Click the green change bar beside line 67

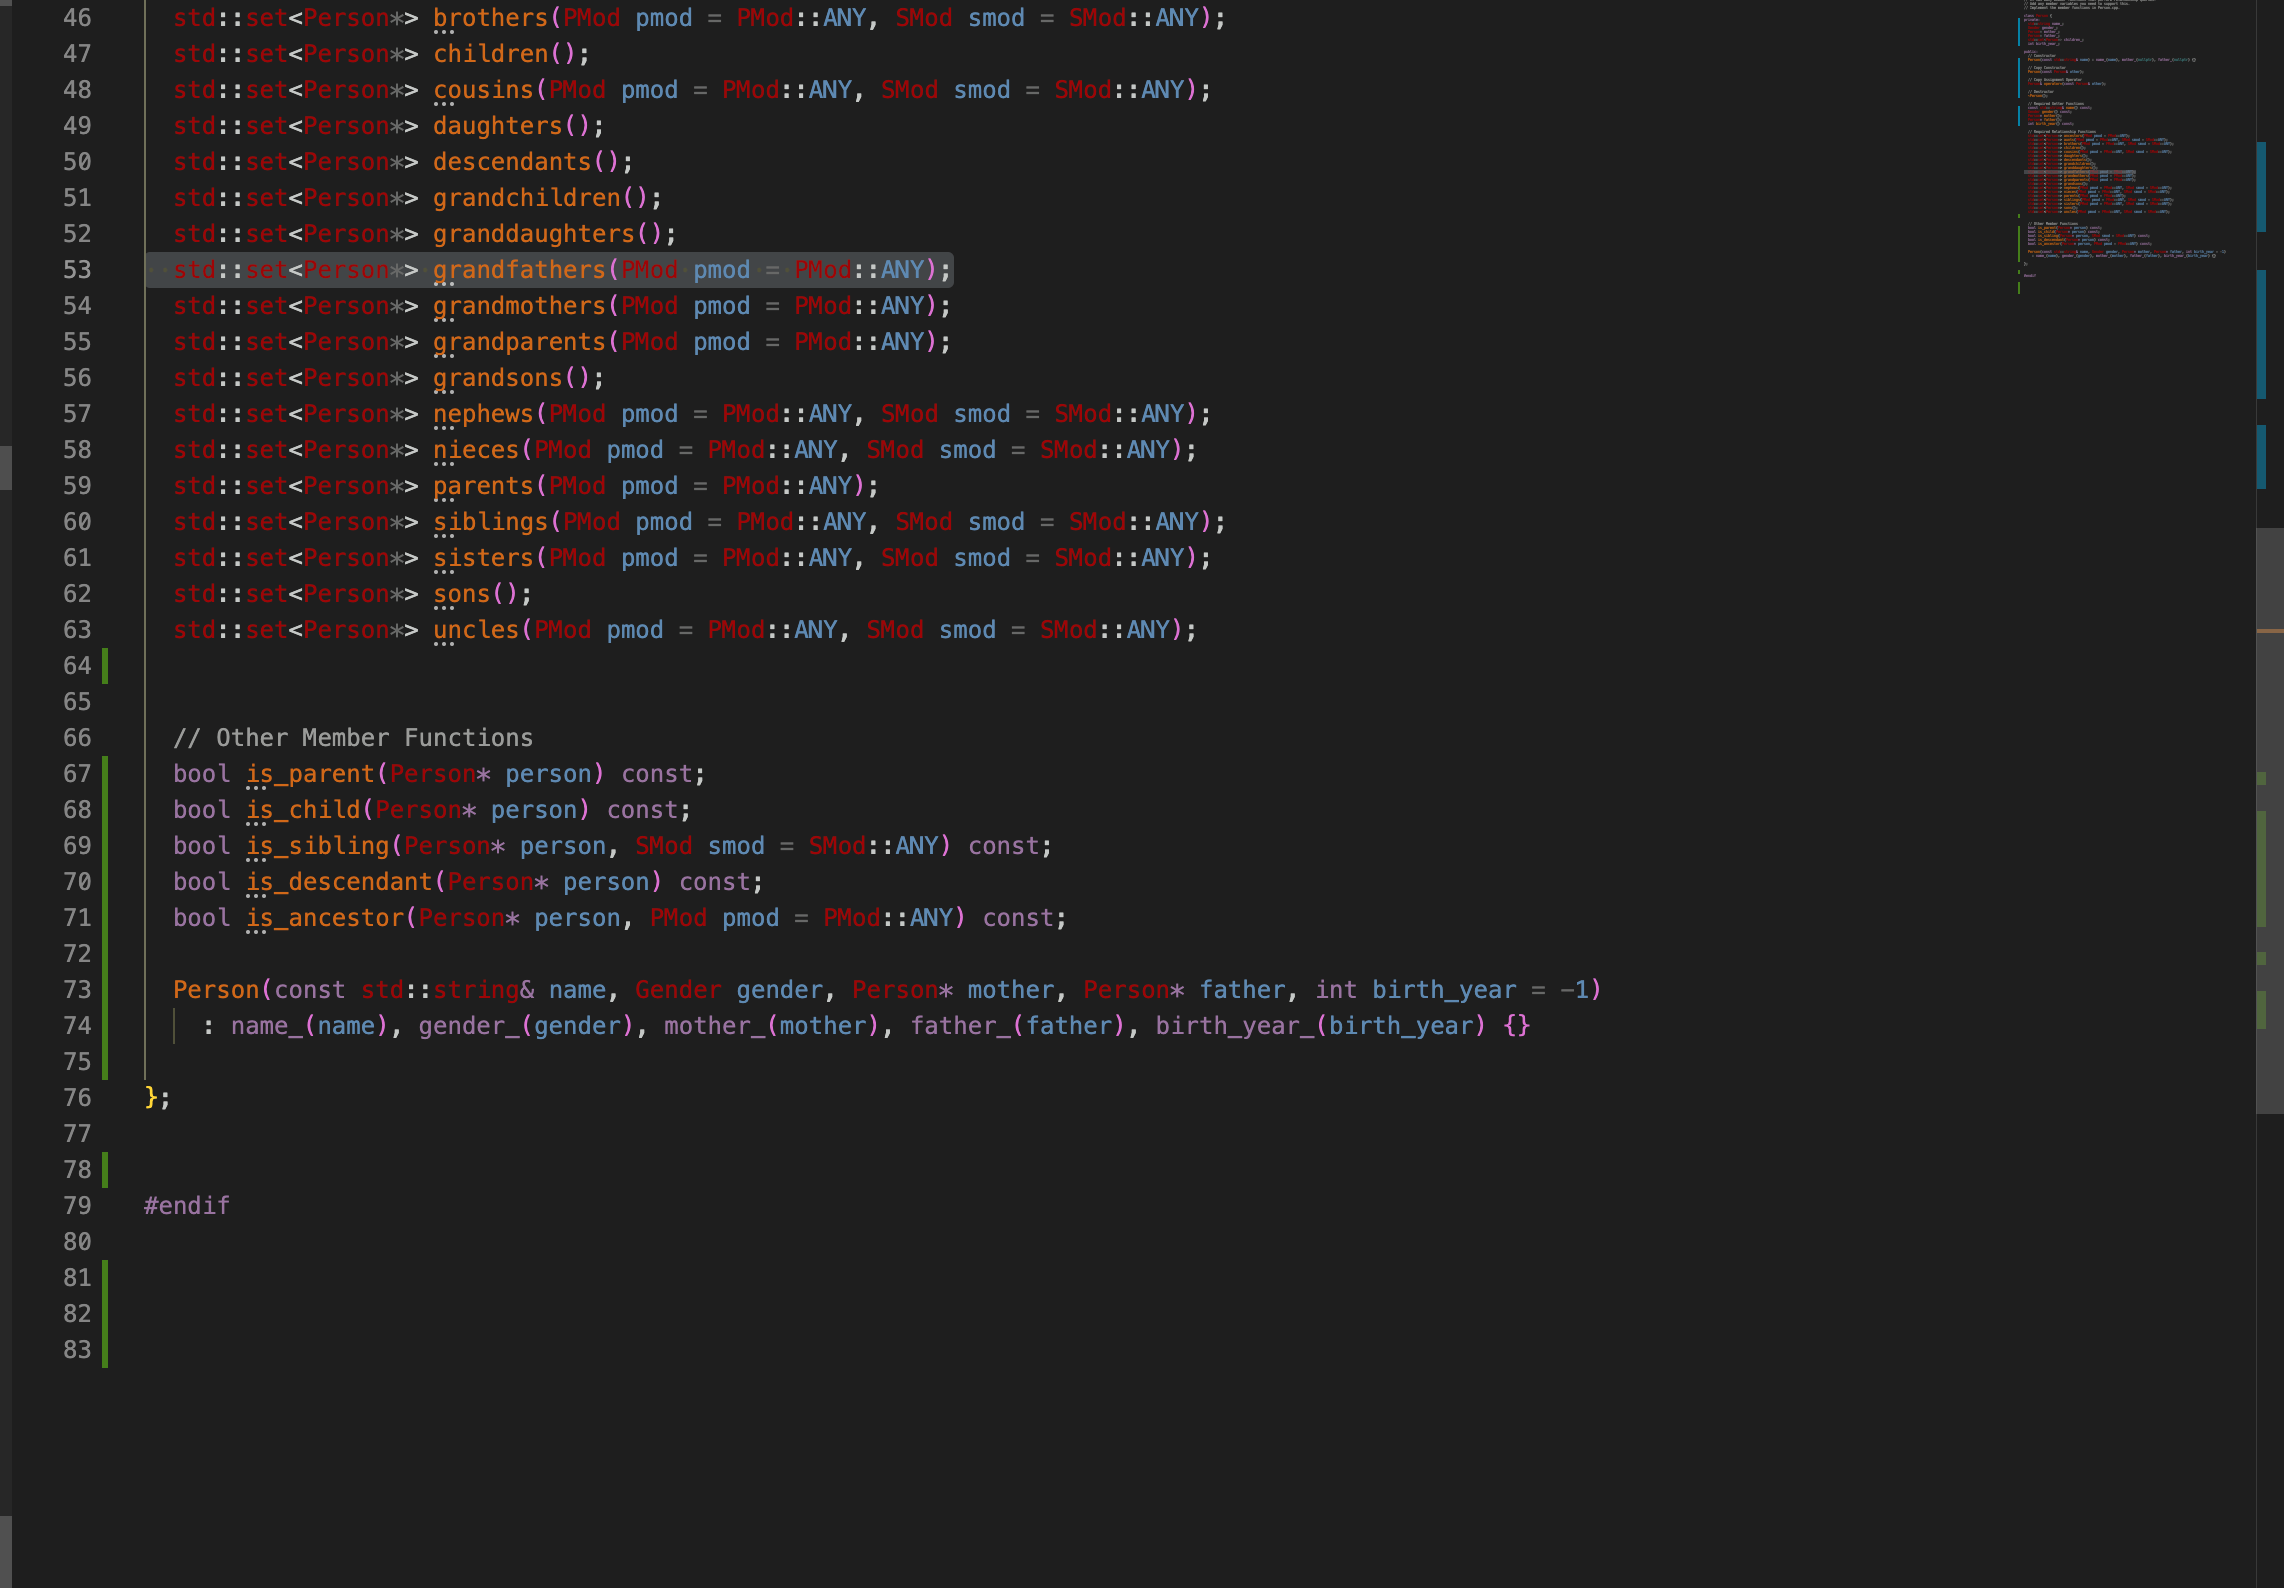click(x=107, y=773)
